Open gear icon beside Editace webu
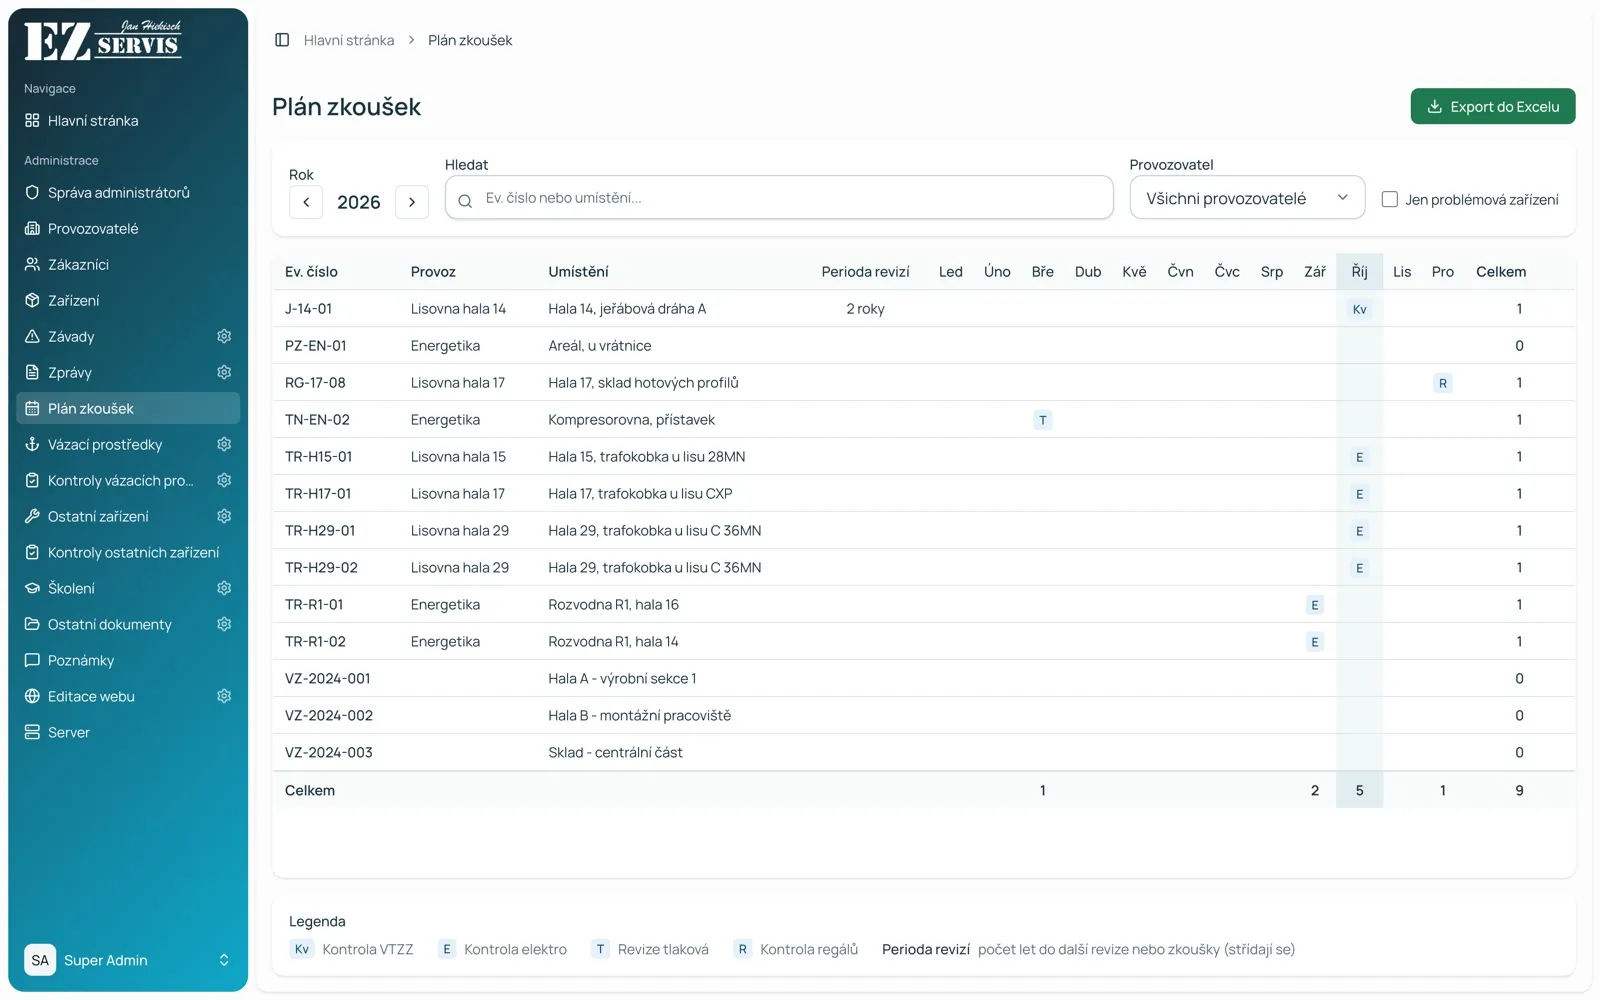The height and width of the screenshot is (1000, 1600). [224, 696]
